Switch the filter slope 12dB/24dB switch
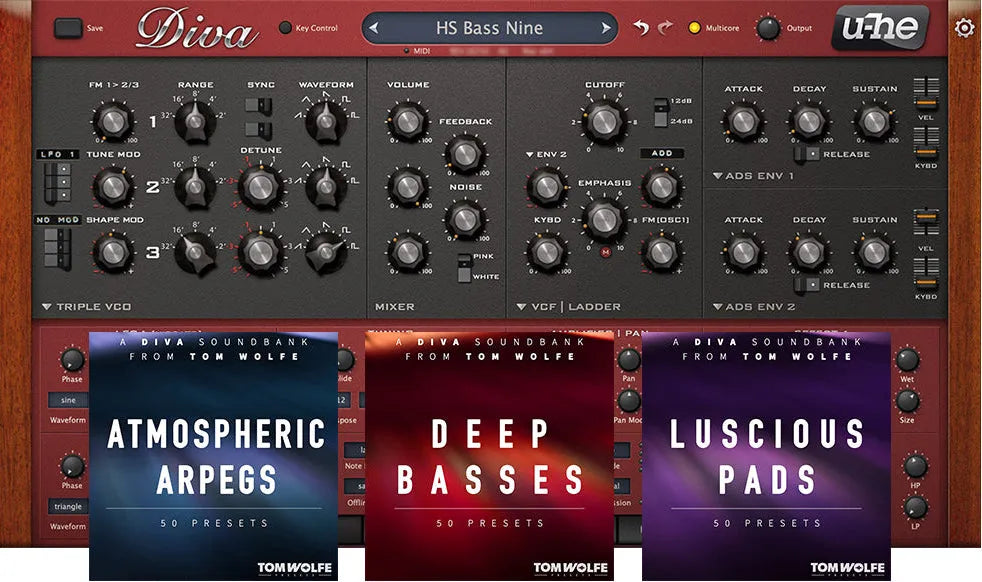The height and width of the screenshot is (582, 982). (660, 111)
